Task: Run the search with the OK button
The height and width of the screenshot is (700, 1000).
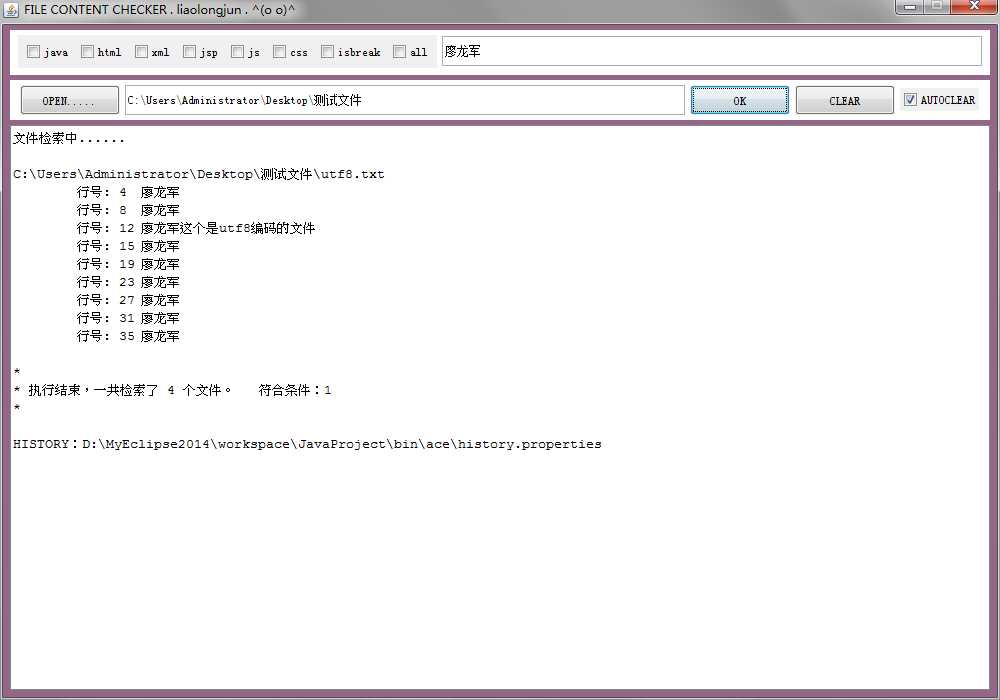Action: tap(740, 100)
